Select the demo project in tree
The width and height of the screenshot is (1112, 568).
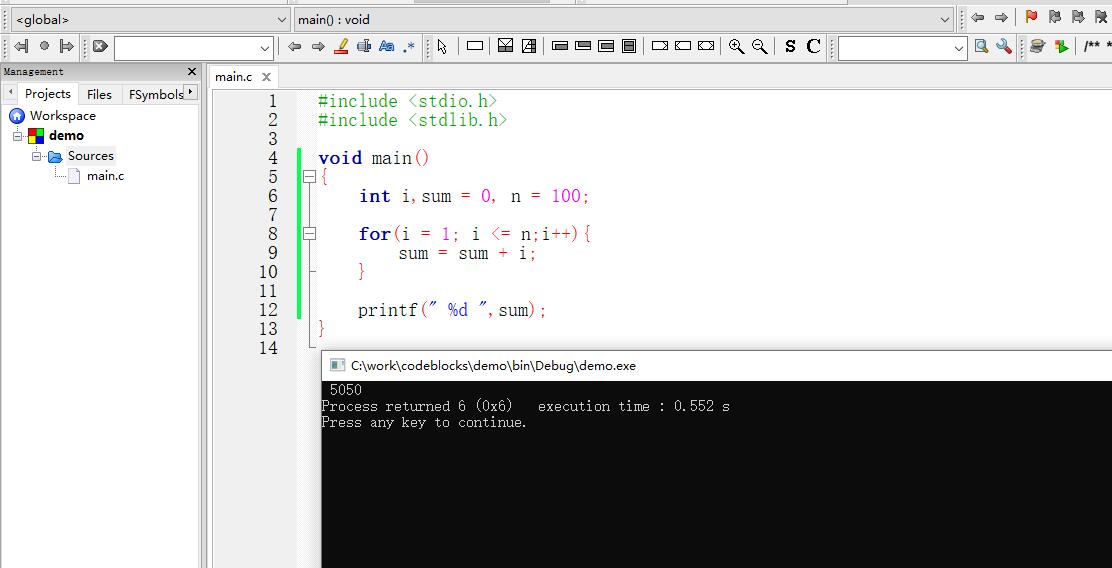66,135
